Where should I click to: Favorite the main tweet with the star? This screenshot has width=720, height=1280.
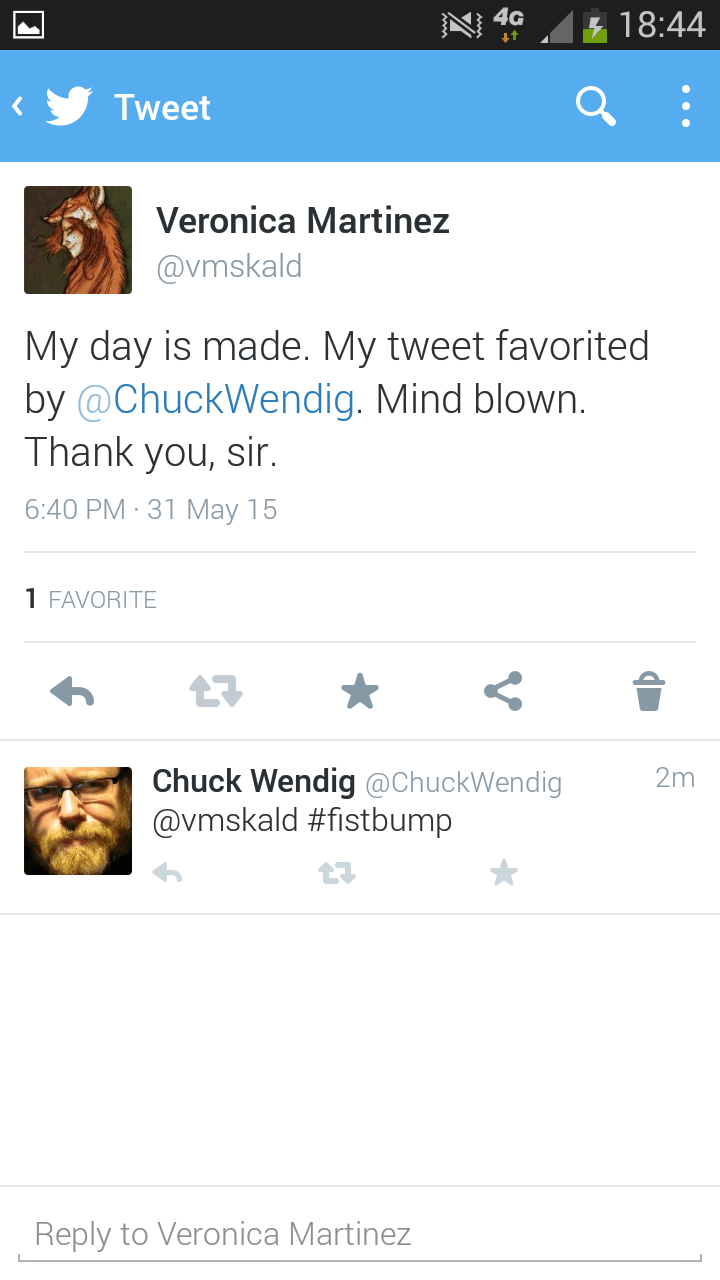point(360,691)
